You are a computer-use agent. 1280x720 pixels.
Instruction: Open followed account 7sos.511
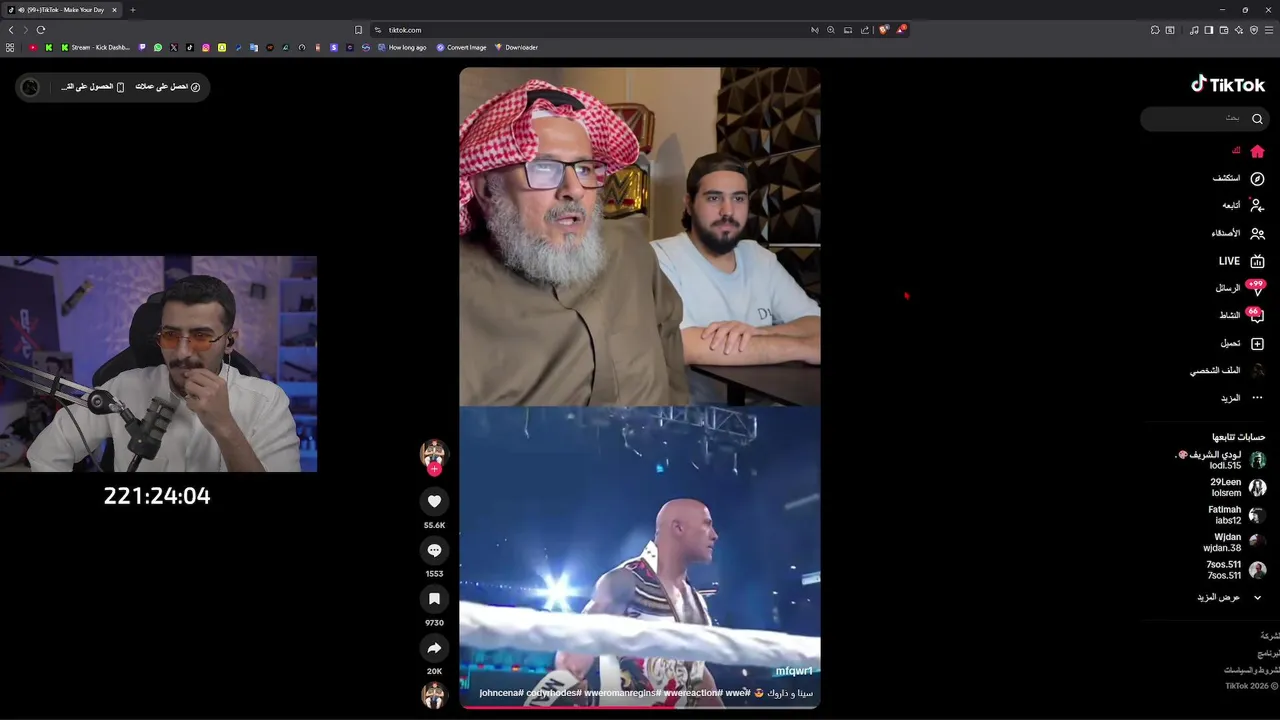(x=1236, y=570)
